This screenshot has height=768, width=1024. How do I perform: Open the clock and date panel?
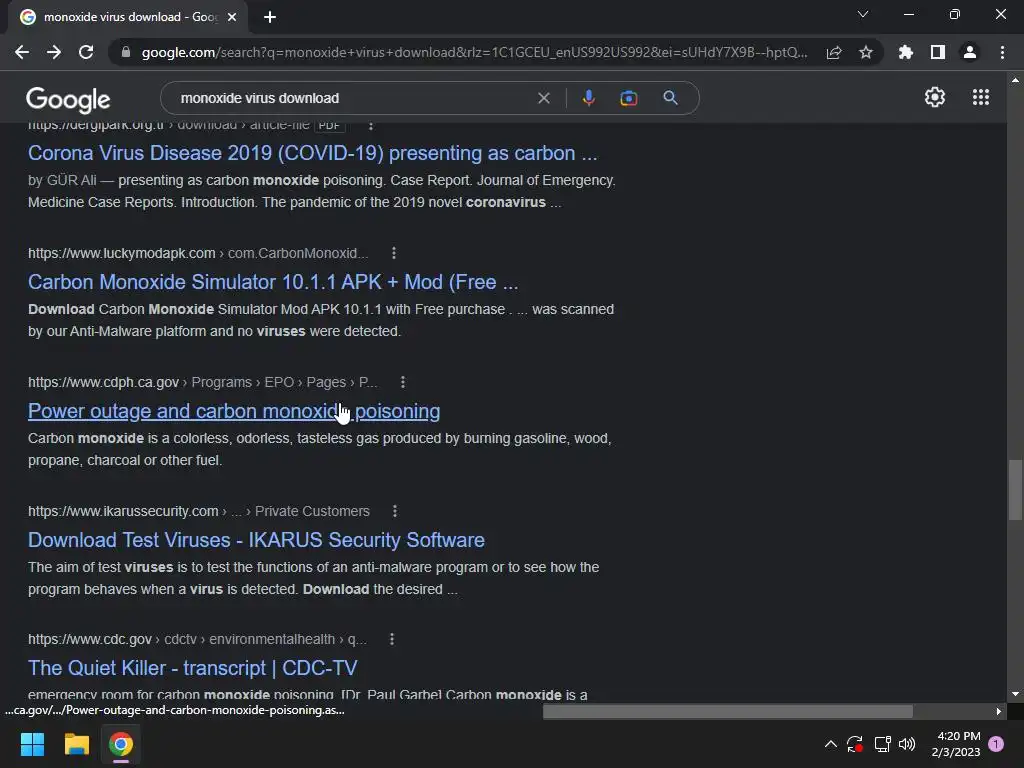956,744
